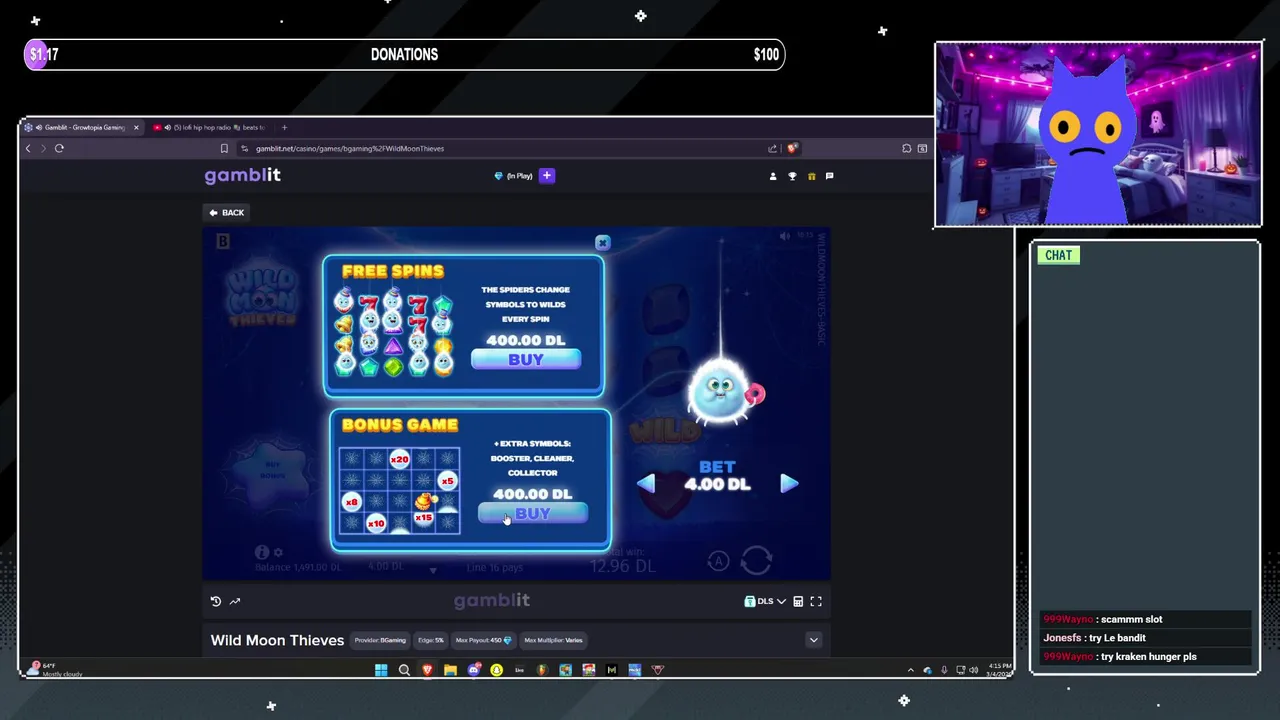Click the bet amount dropdown arrow
Image resolution: width=1280 pixels, height=720 pixels.
(x=433, y=570)
